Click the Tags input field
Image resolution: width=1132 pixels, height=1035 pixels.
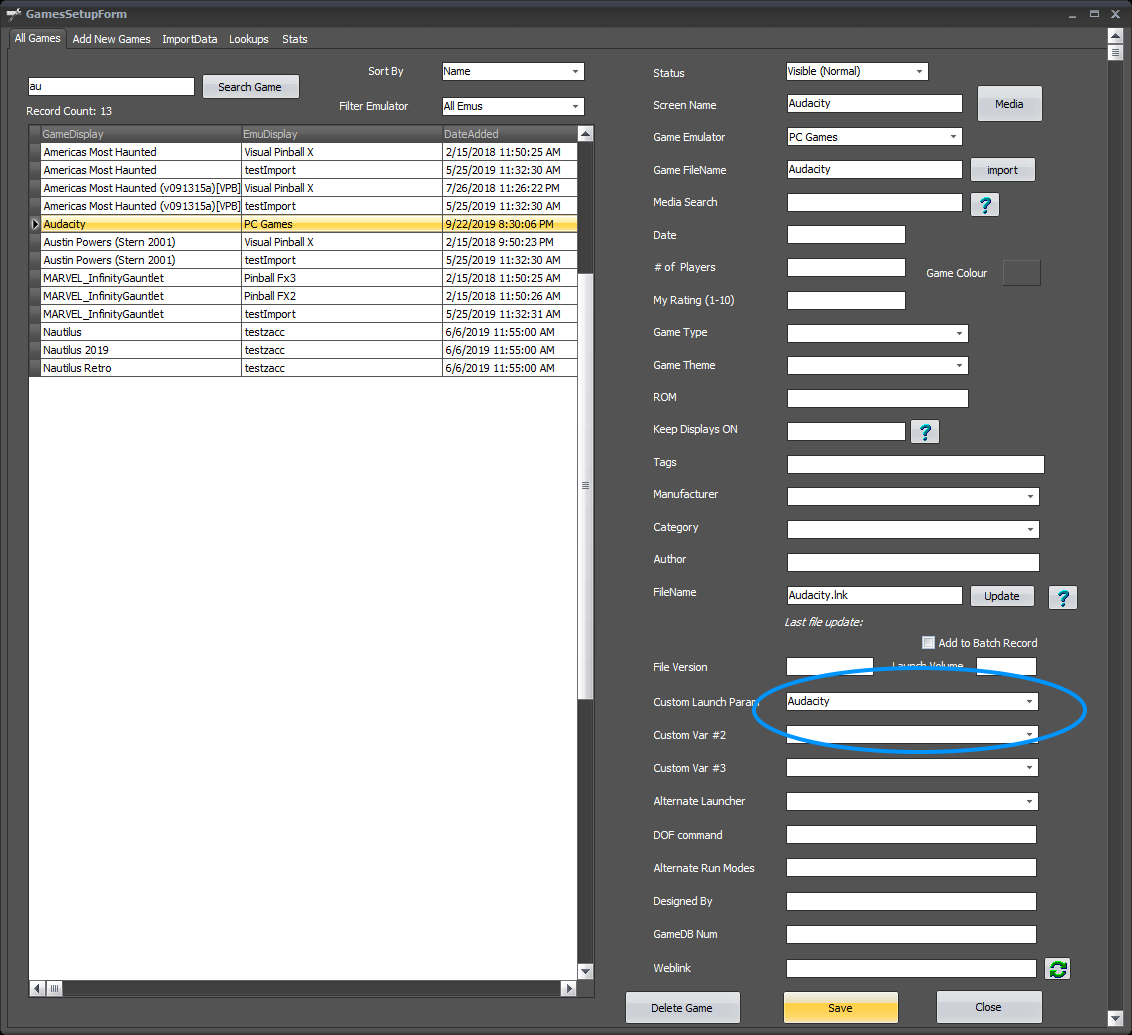[915, 464]
